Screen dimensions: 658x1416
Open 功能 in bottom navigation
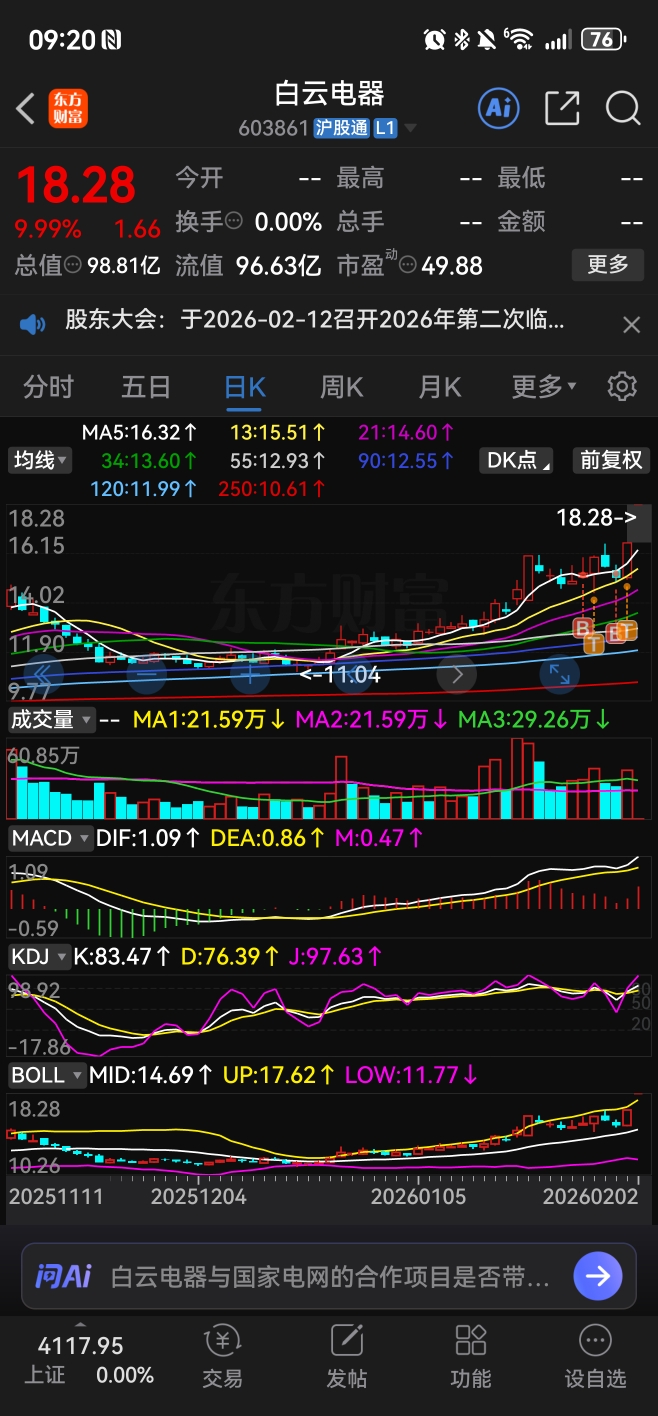click(470, 1357)
